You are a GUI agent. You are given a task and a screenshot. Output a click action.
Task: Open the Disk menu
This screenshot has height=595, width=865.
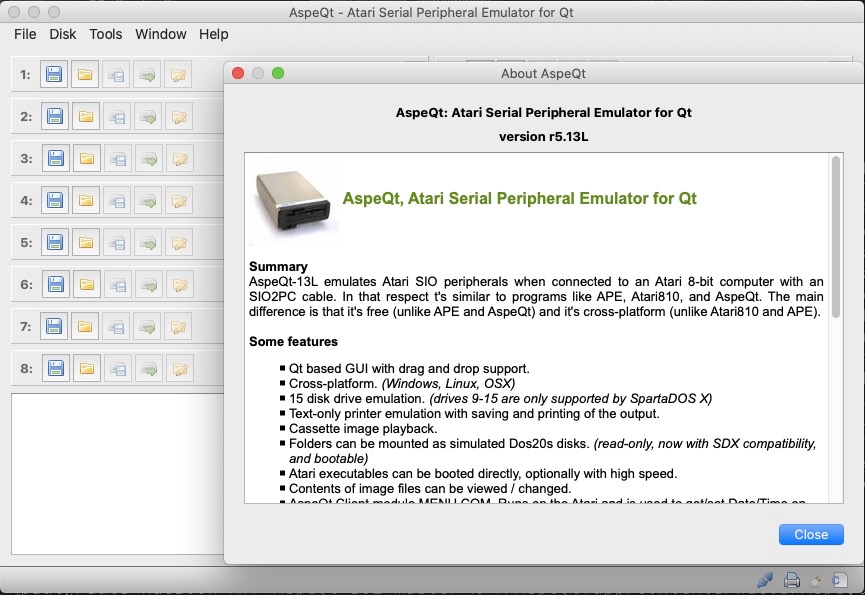pyautogui.click(x=63, y=33)
